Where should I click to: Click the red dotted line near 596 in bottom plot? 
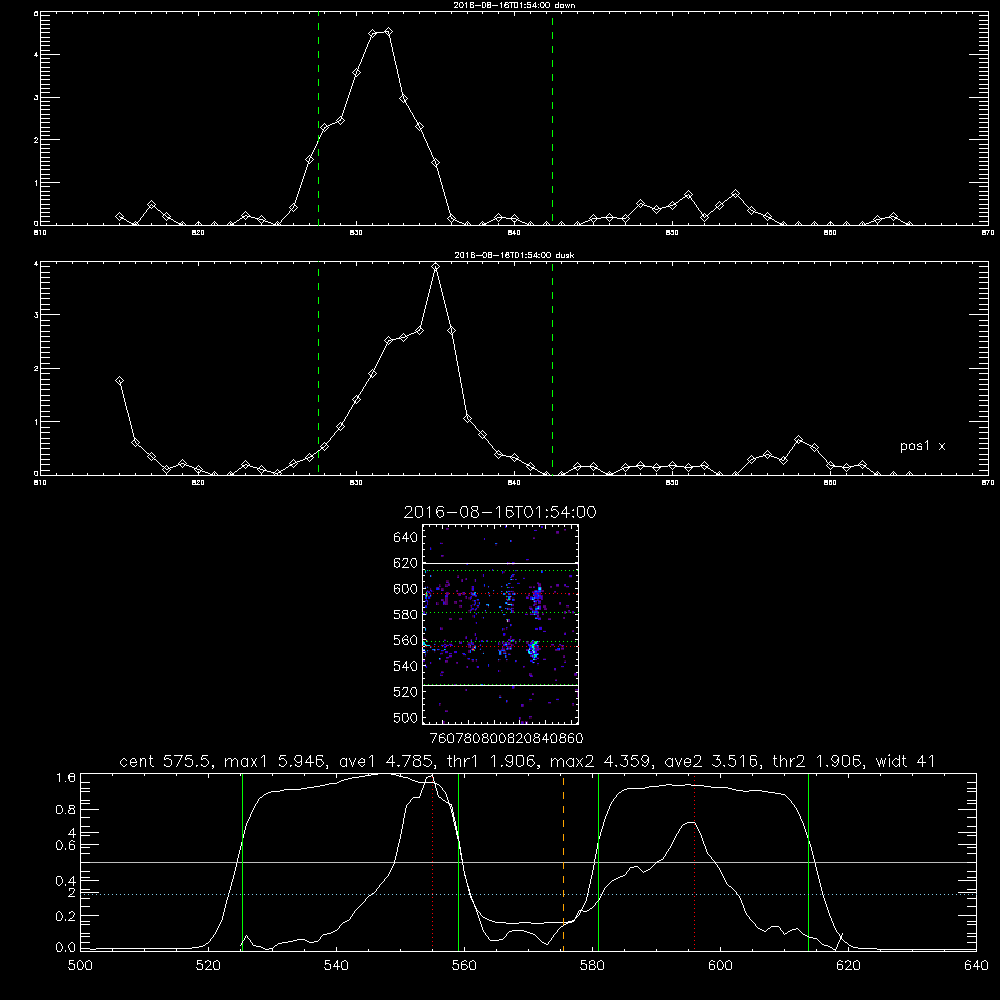(694, 862)
